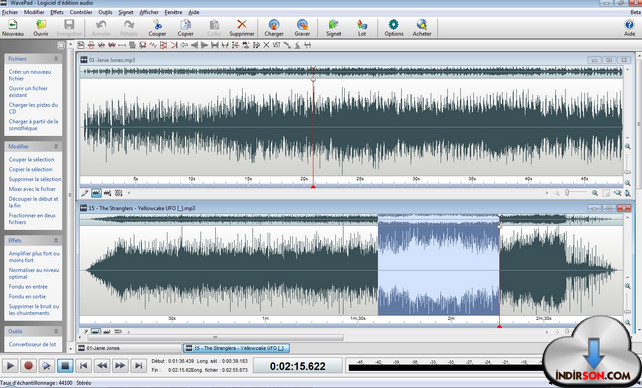Collapse the Outils sidebar section
This screenshot has height=388, width=642.
(x=56, y=331)
